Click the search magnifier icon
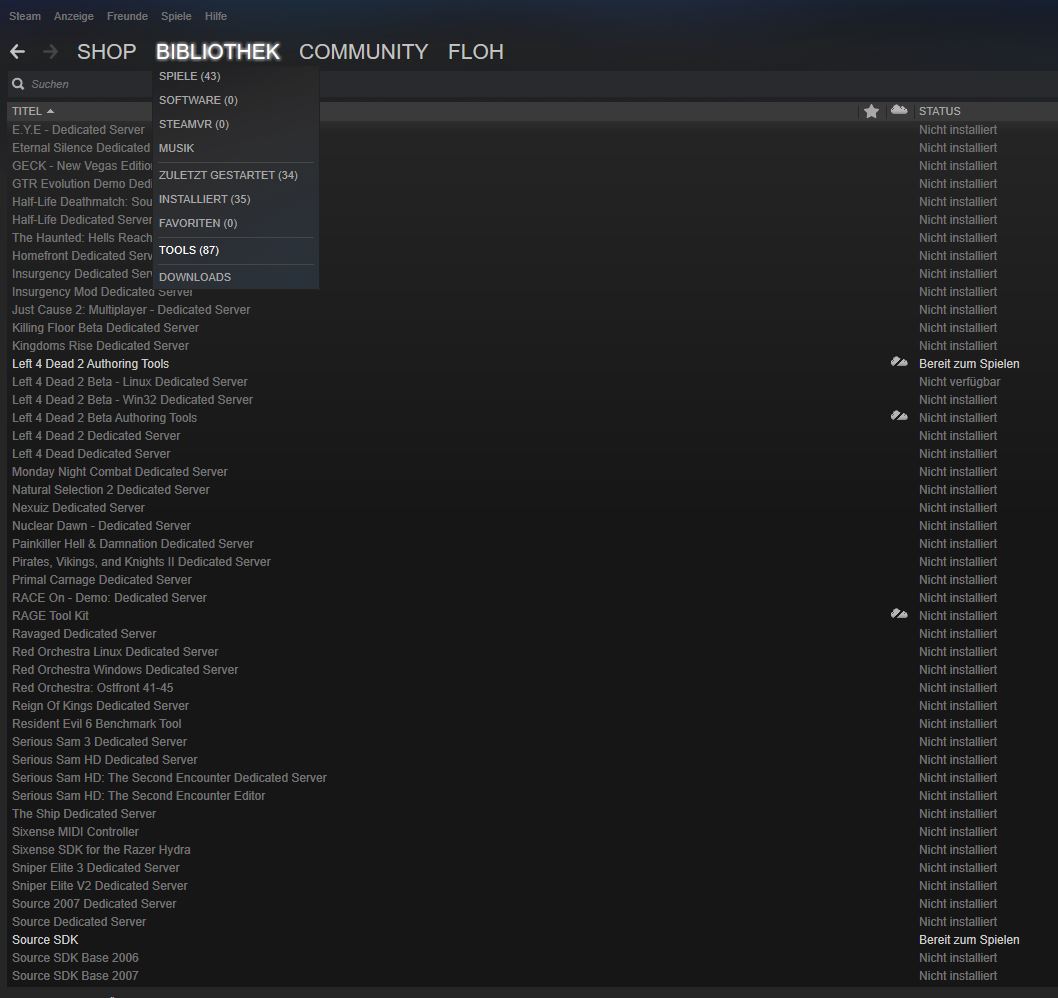 point(18,84)
